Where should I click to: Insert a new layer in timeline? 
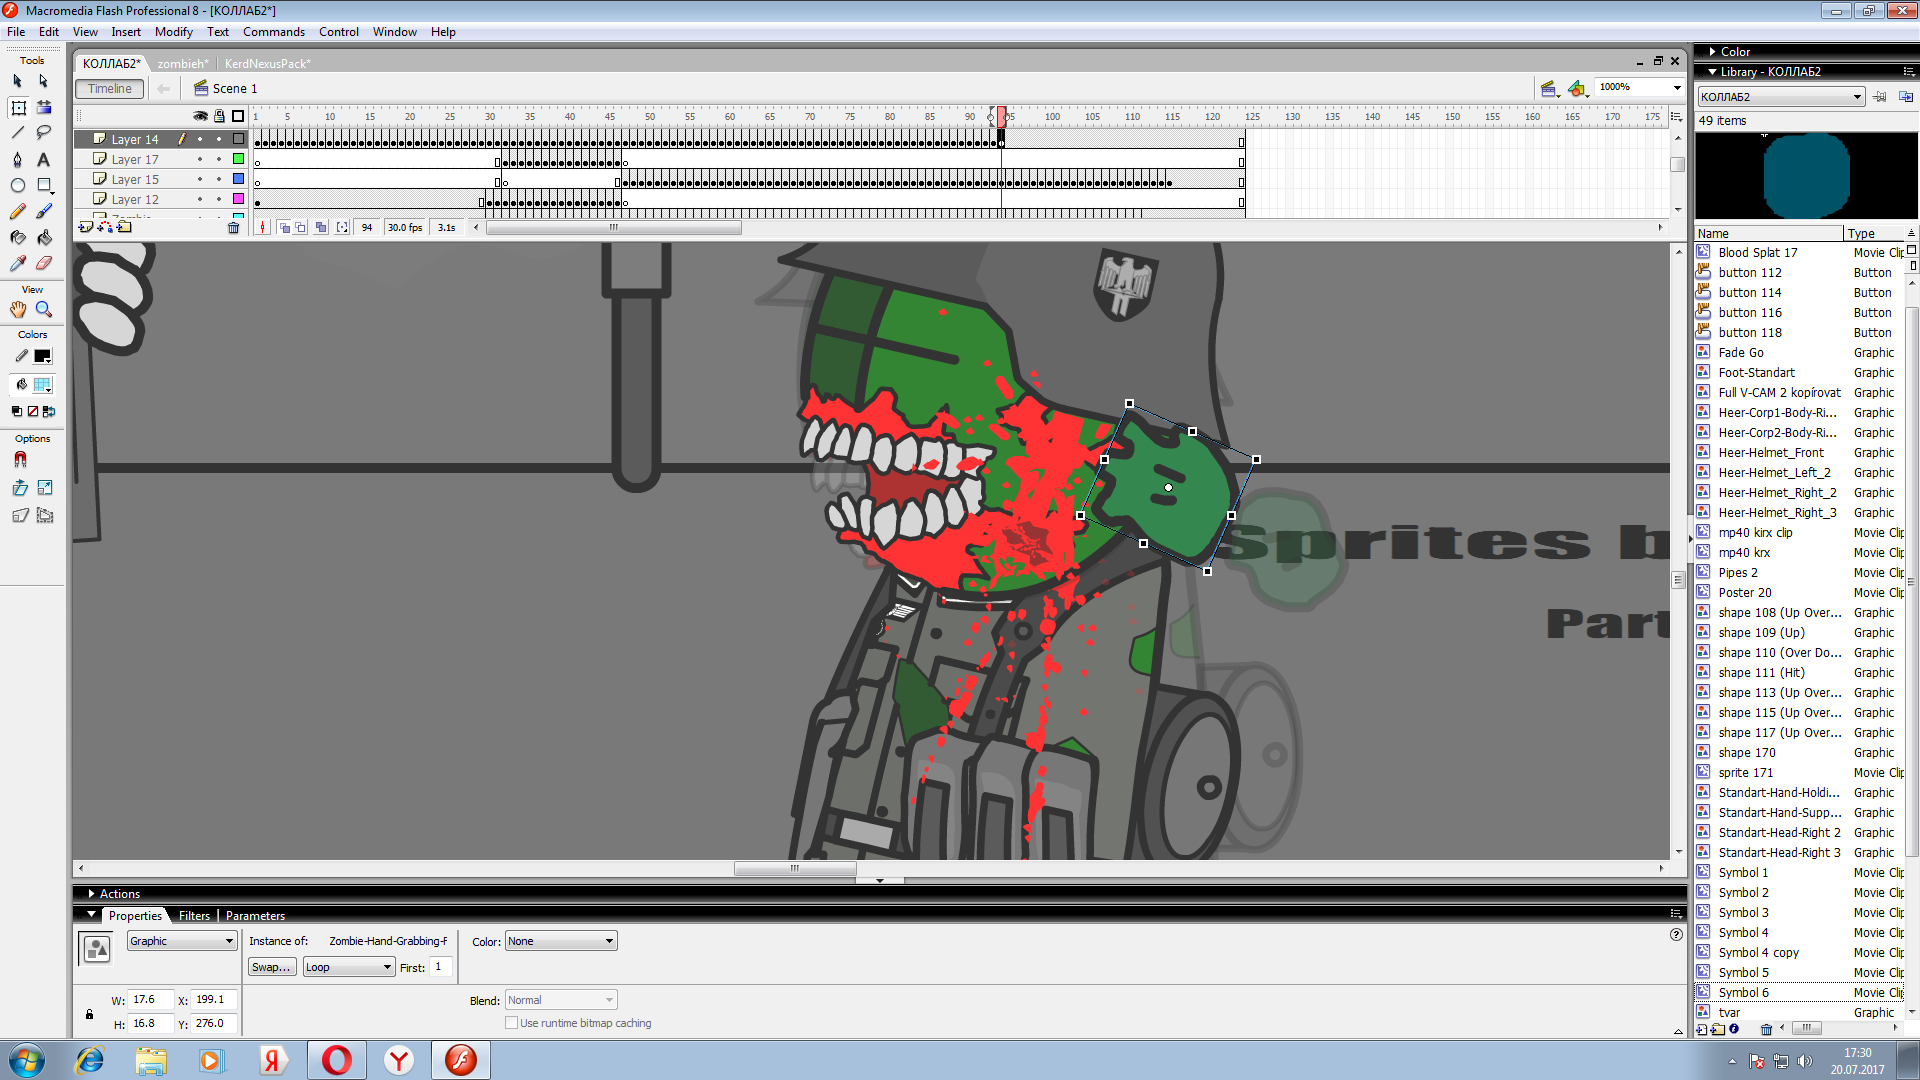(85, 227)
